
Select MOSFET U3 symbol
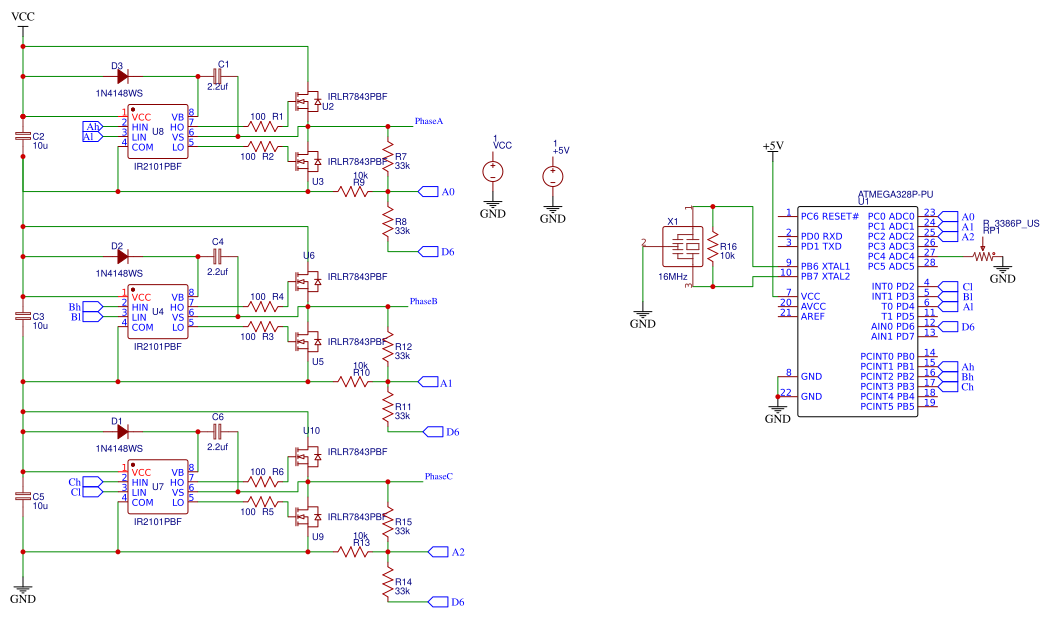pyautogui.click(x=307, y=161)
